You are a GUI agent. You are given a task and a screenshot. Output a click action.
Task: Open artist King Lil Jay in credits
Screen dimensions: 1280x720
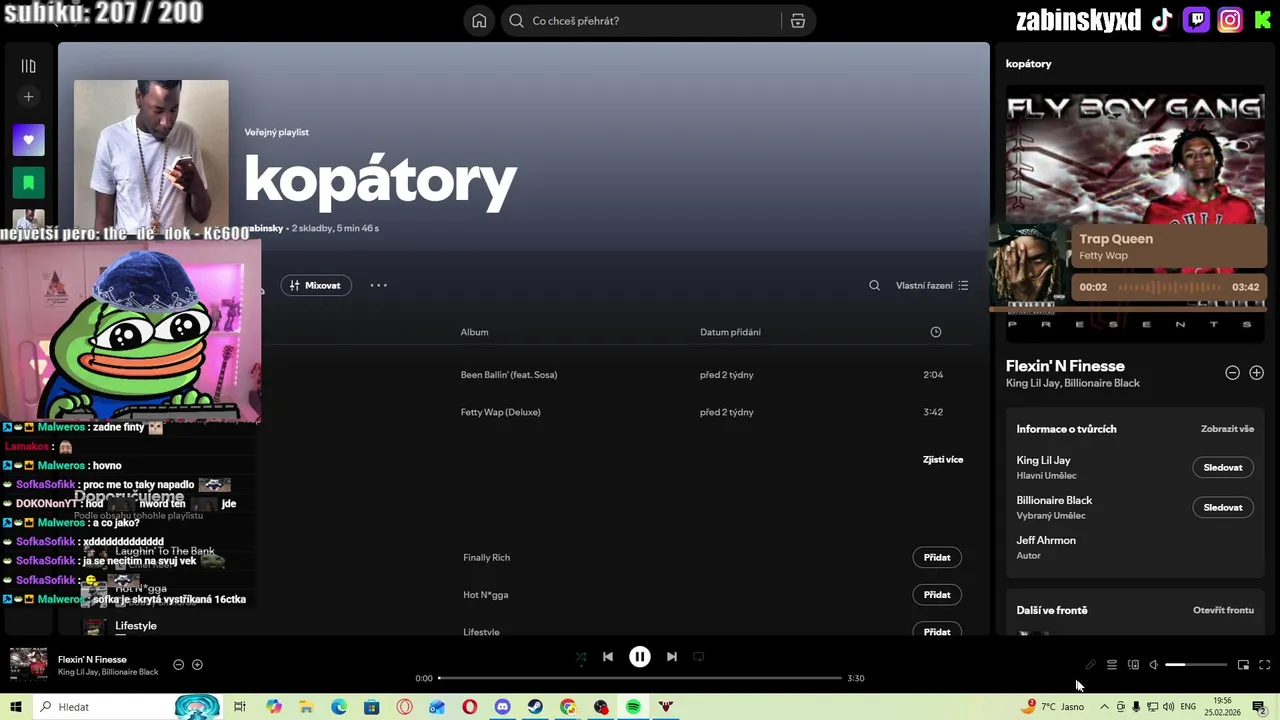[x=1043, y=461]
